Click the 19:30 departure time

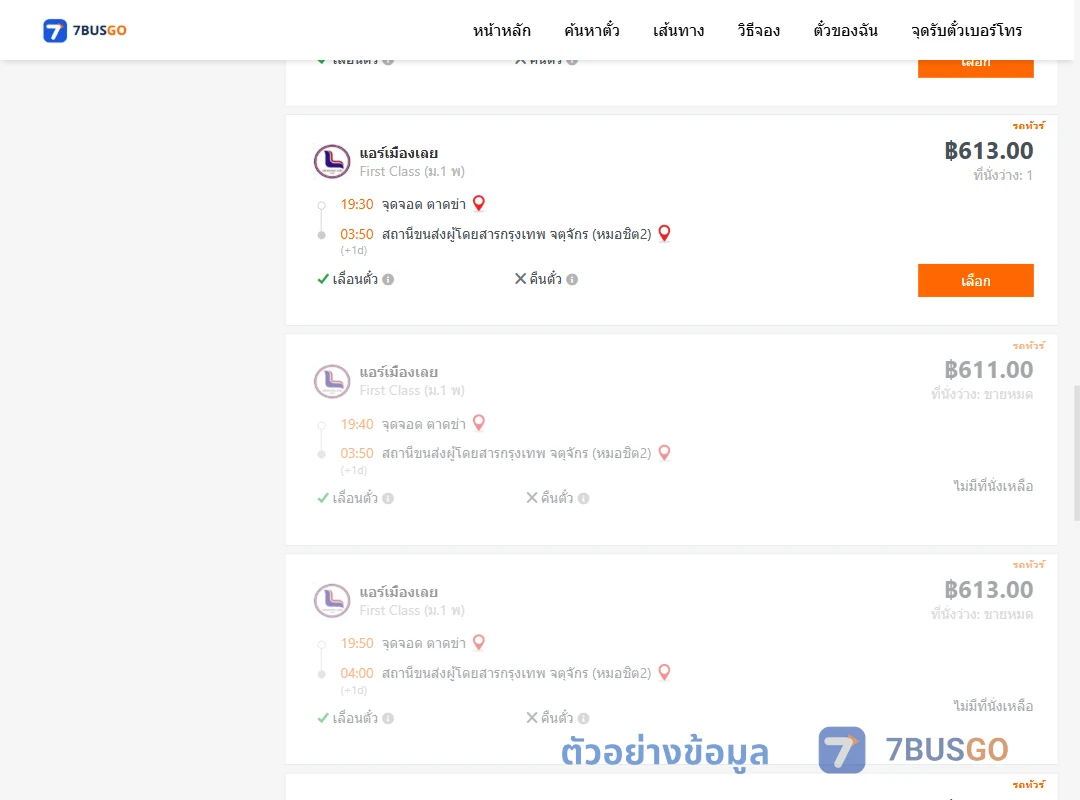click(357, 204)
